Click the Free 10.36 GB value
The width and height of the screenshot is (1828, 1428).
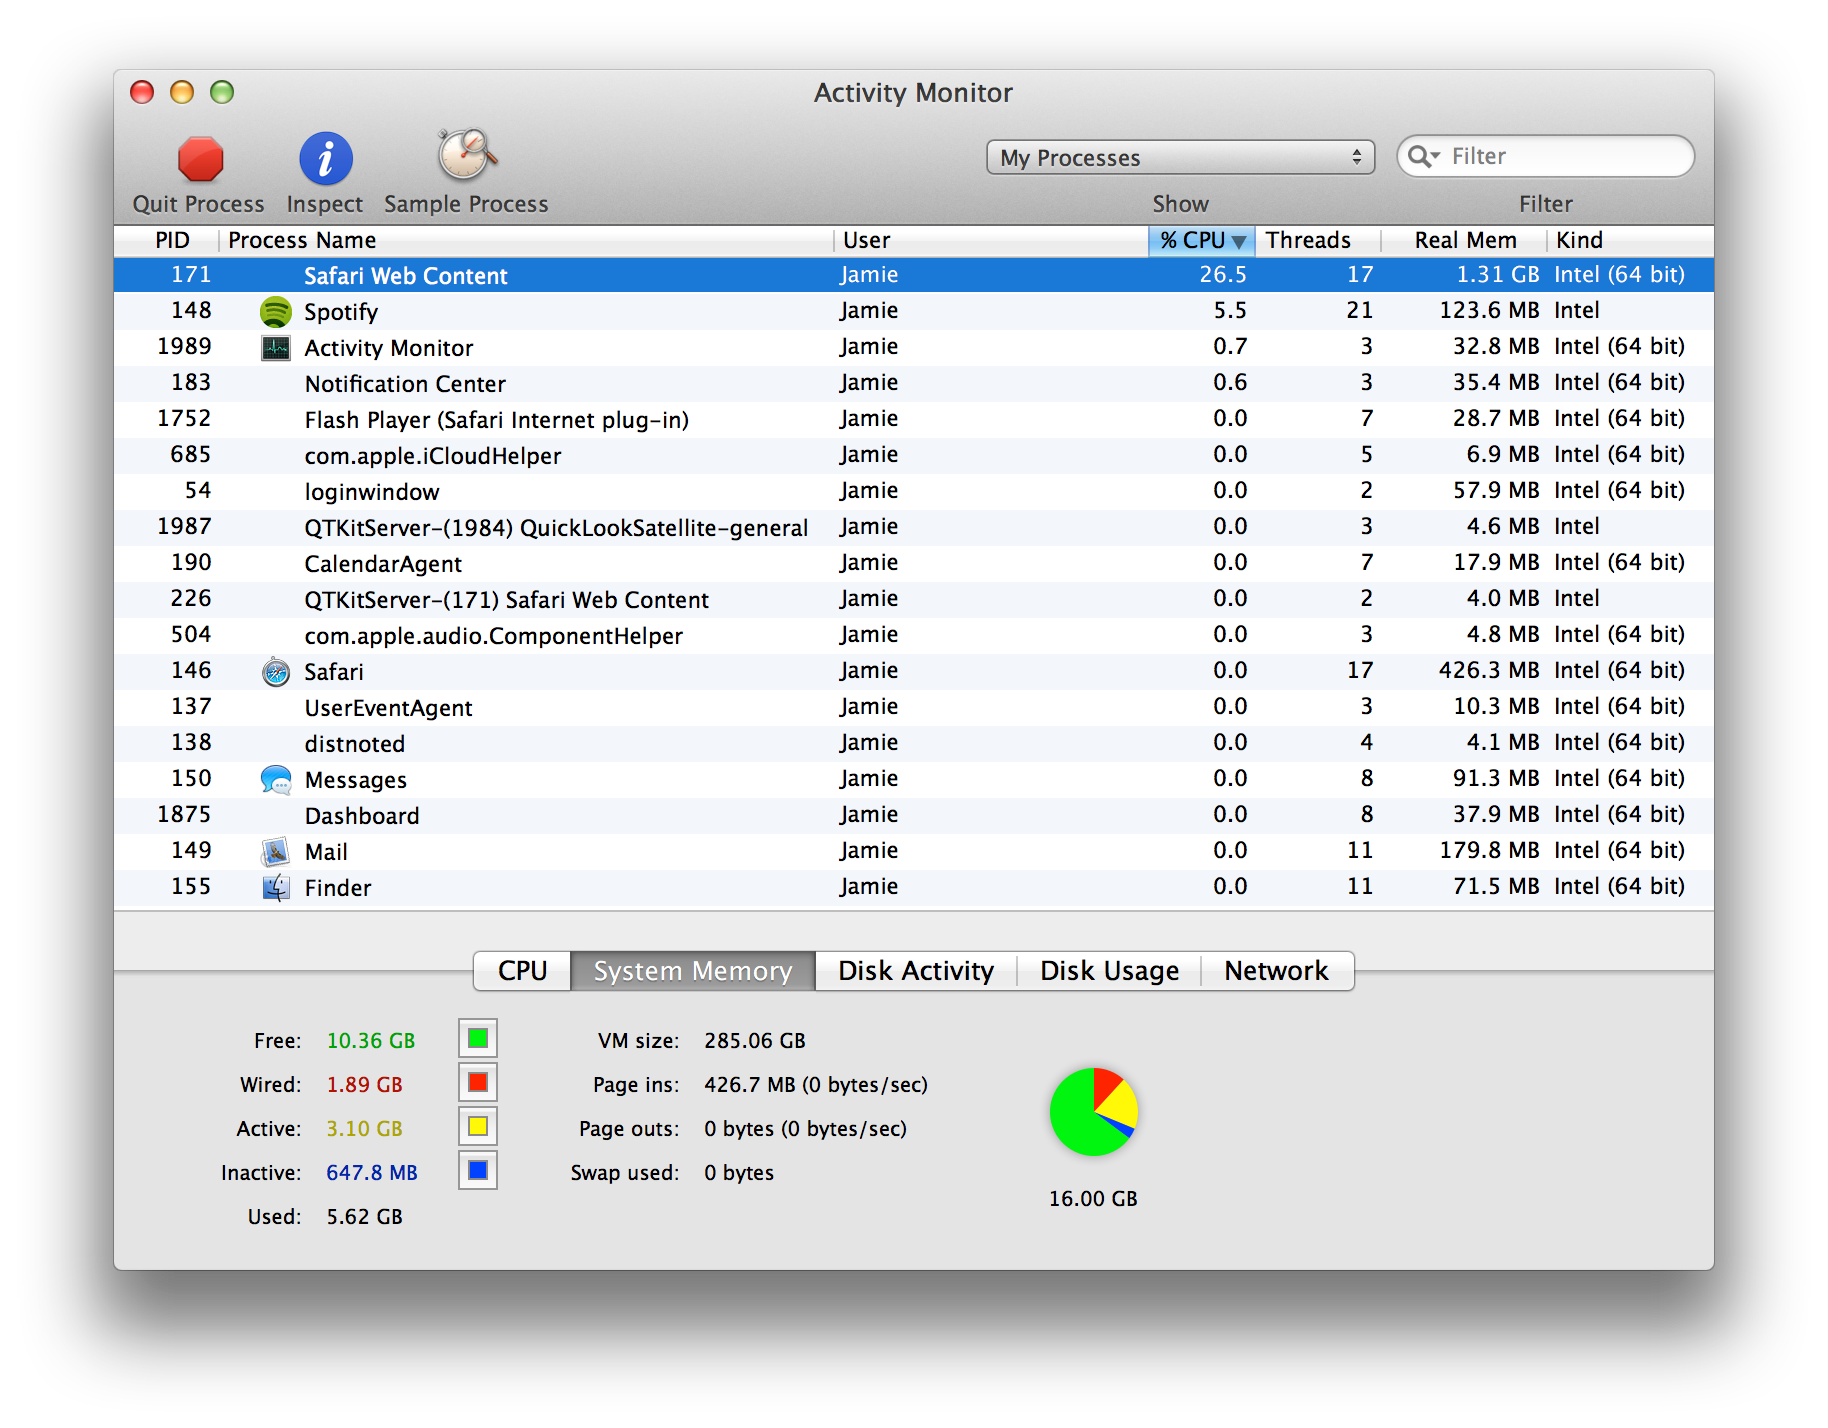click(371, 1040)
